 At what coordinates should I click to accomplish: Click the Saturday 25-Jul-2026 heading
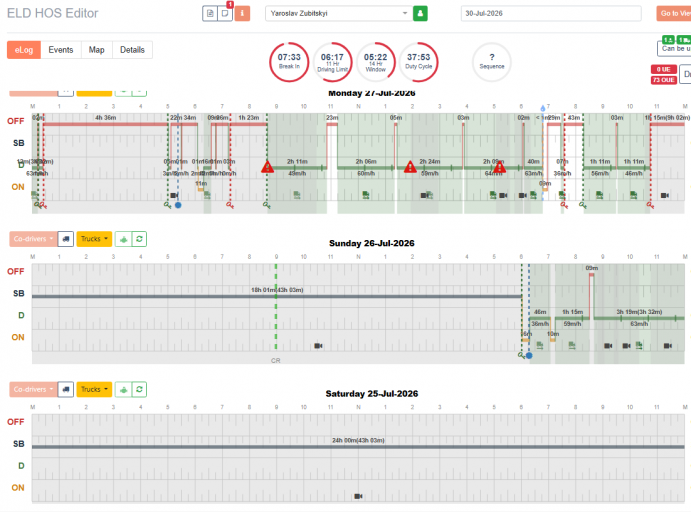click(x=372, y=393)
